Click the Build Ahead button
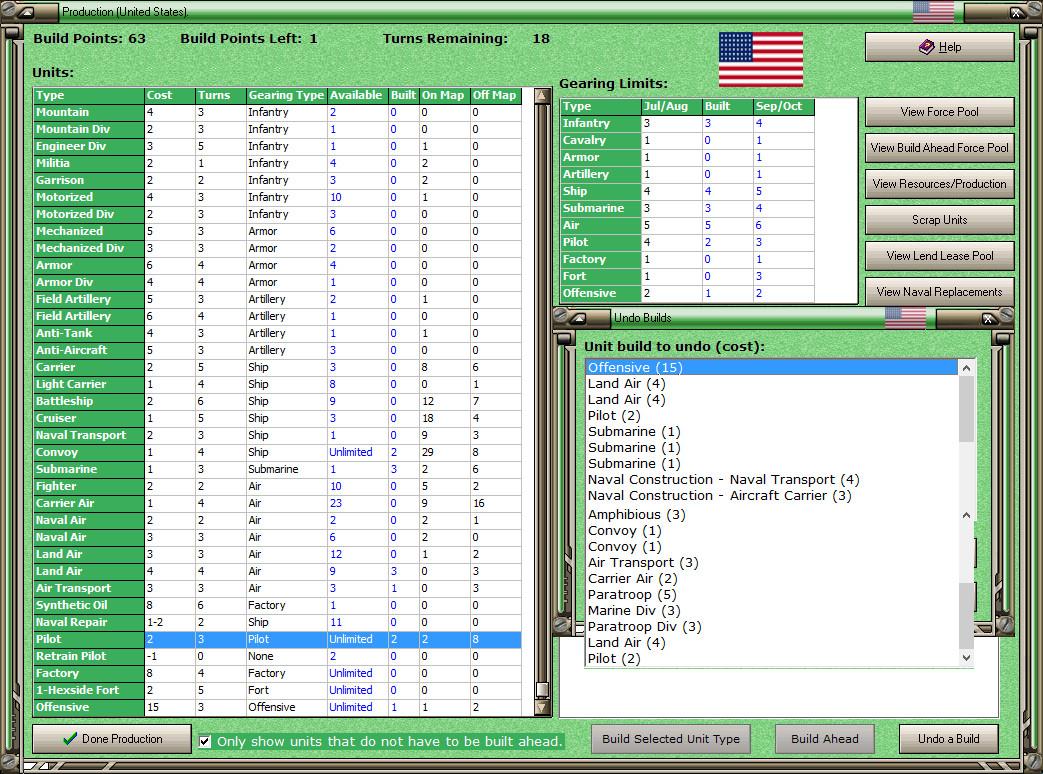The image size is (1043, 774). (x=824, y=739)
